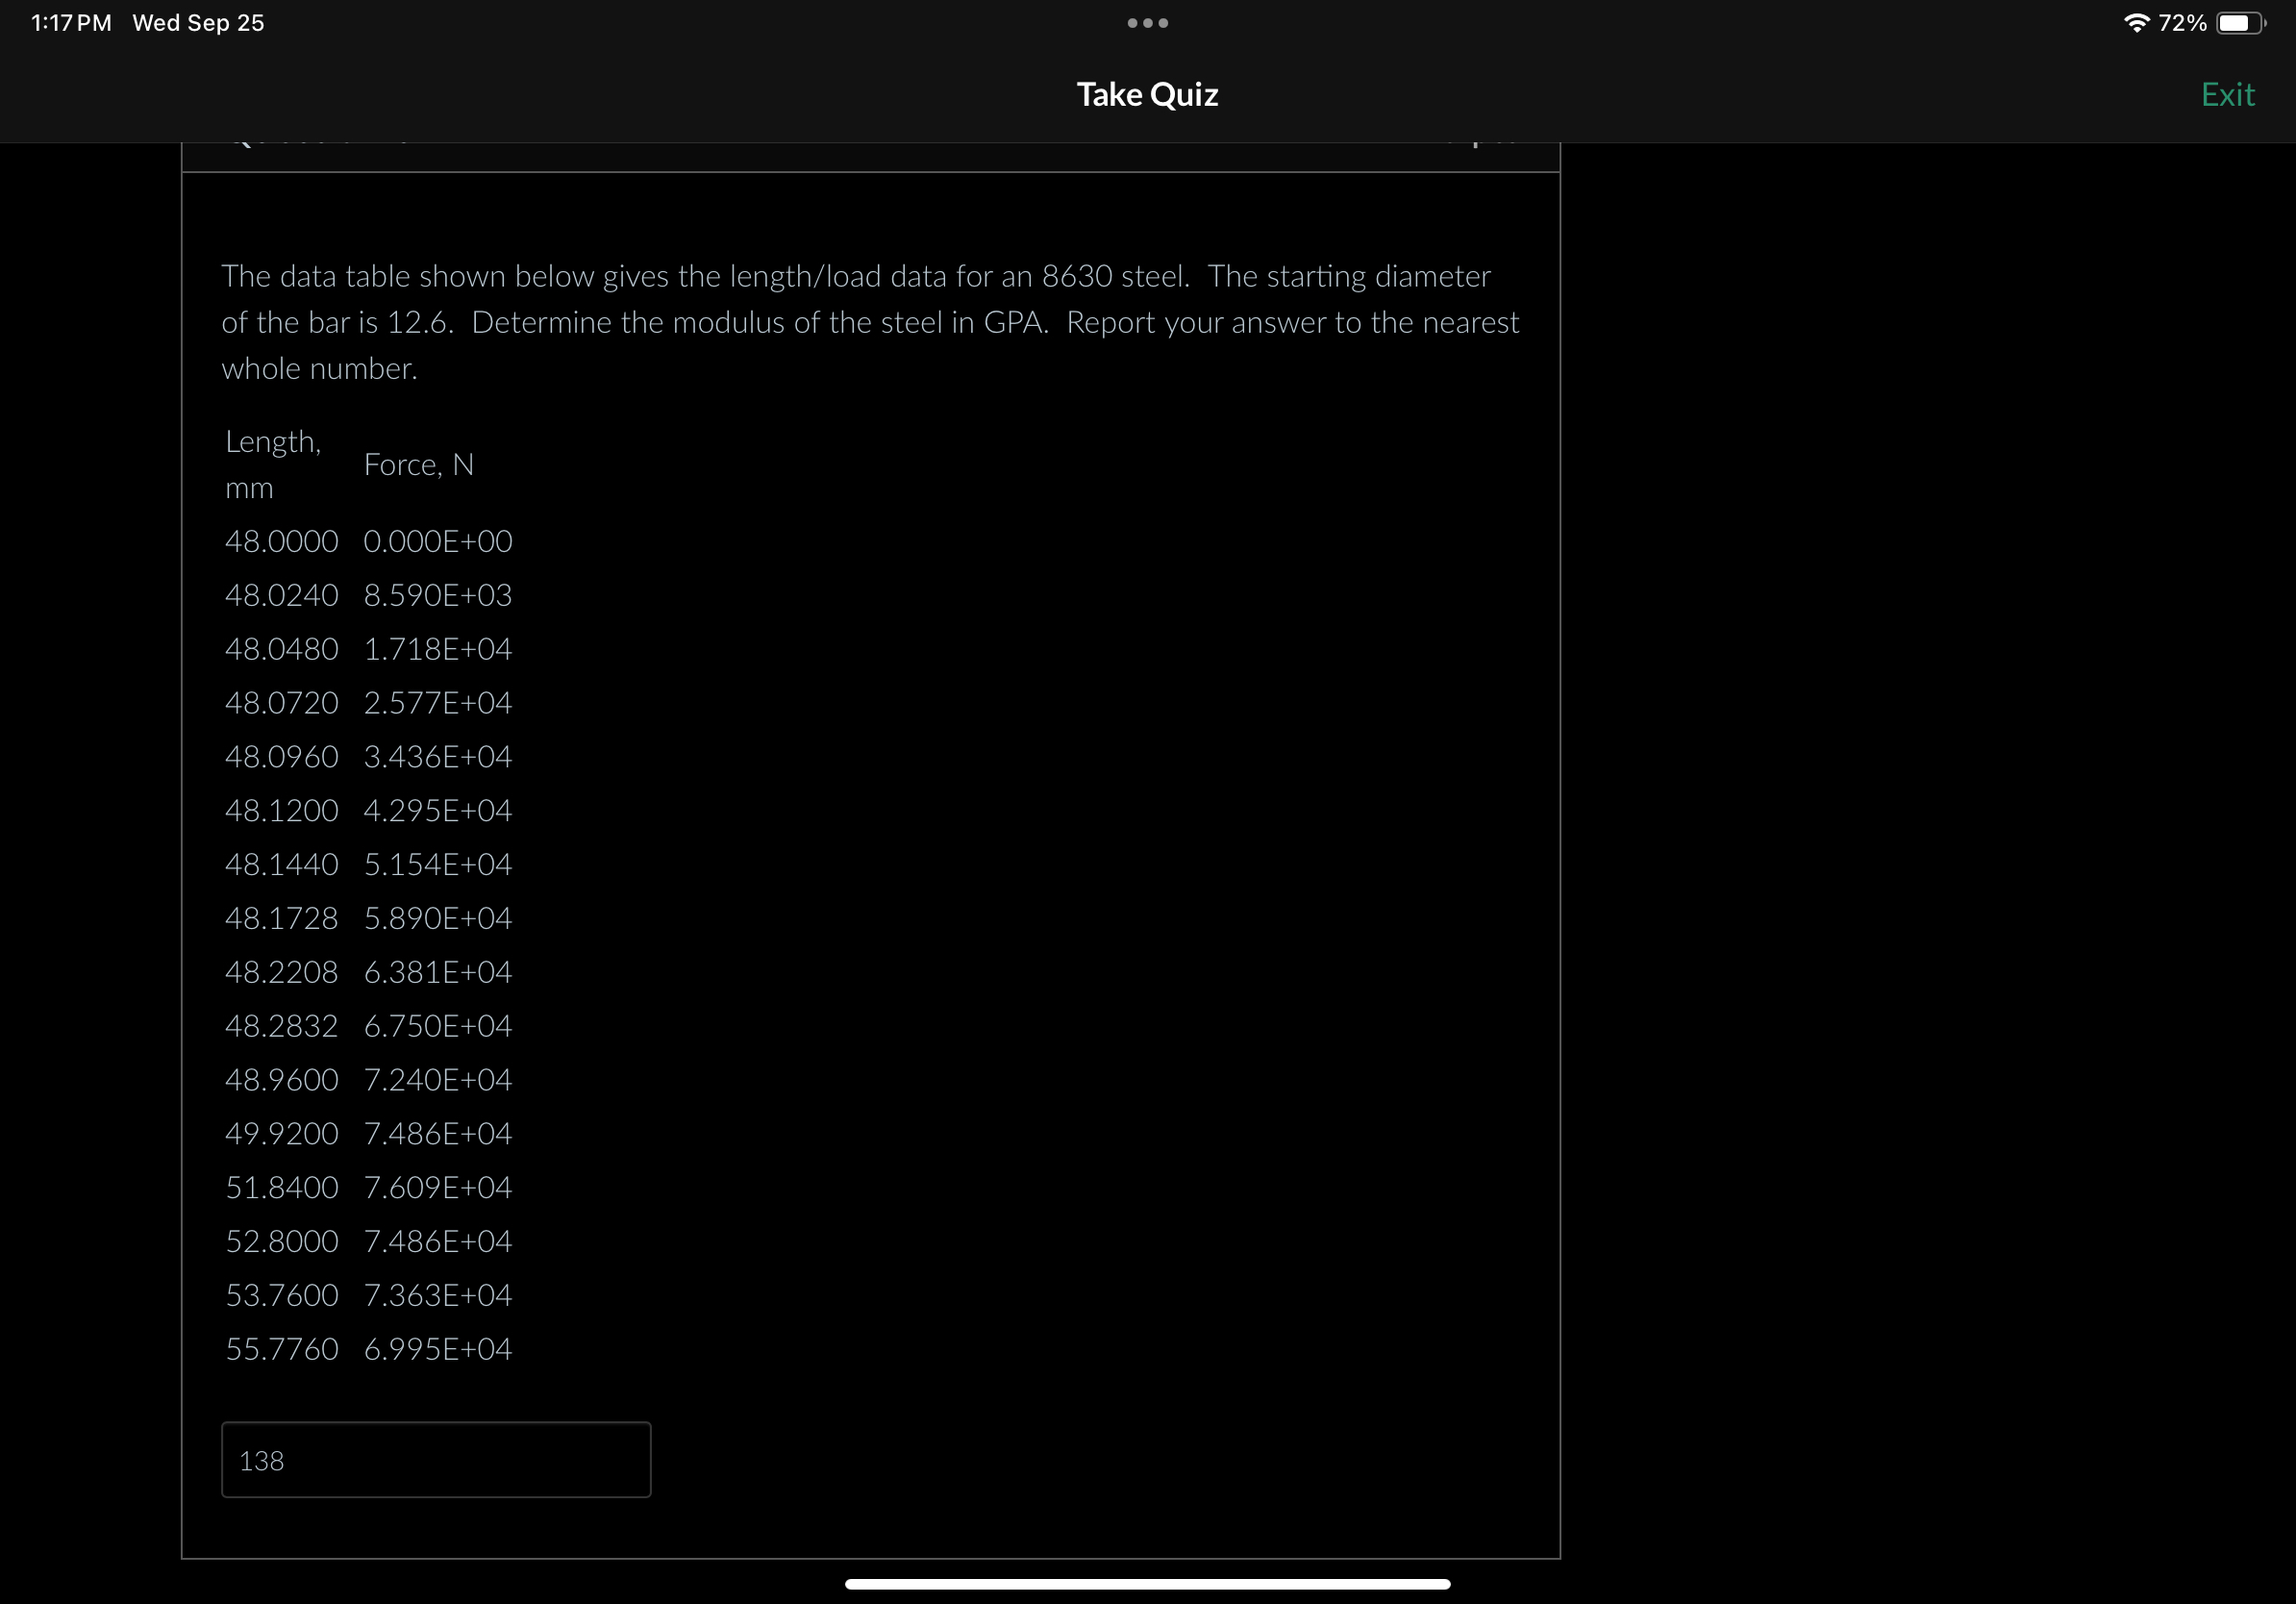Tap the Length, mm column header
This screenshot has height=1604, width=2296.
273,464
